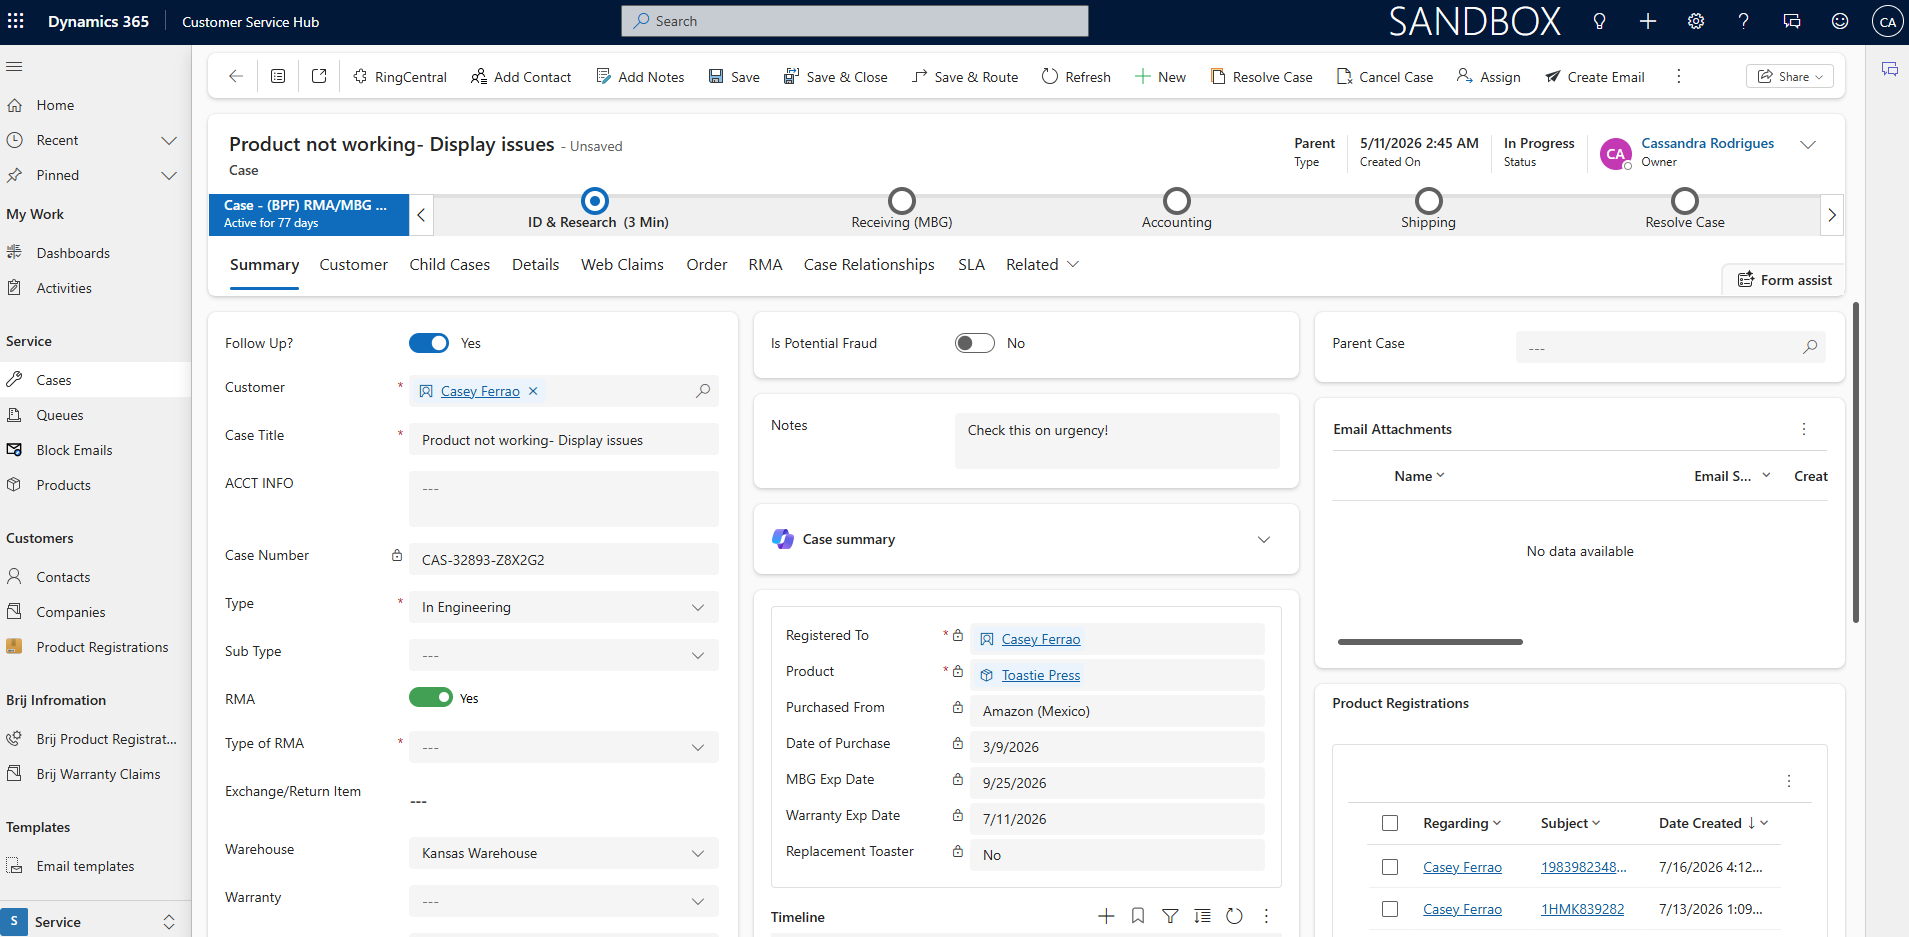This screenshot has height=937, width=1909.
Task: Open Email Attachments more options ellipsis
Action: pos(1804,429)
